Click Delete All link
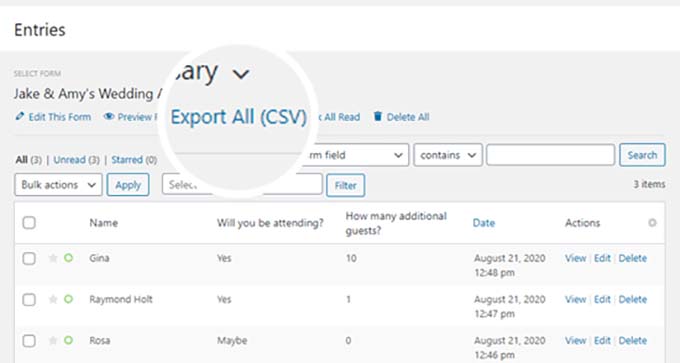 [408, 117]
